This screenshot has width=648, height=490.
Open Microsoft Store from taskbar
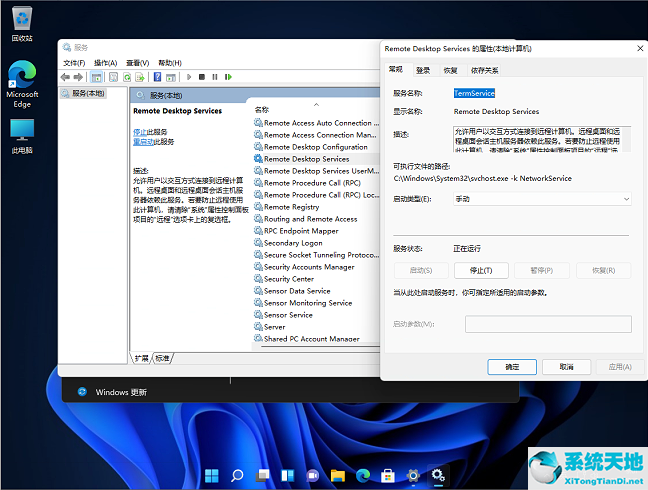click(387, 476)
